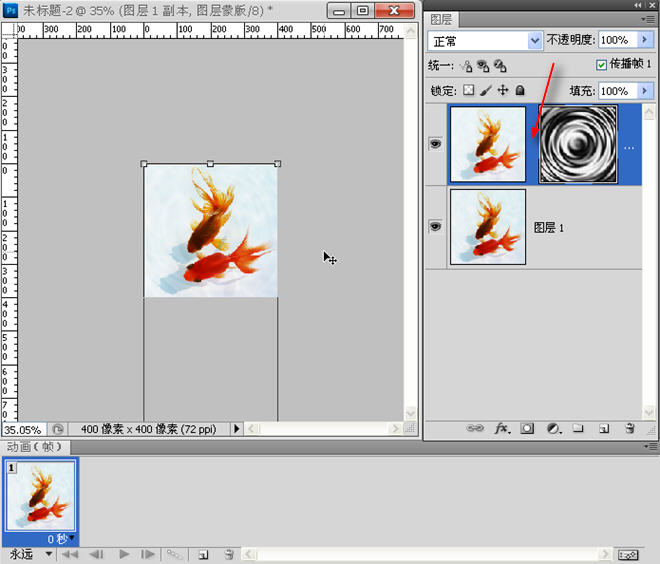Image resolution: width=660 pixels, height=564 pixels.
Task: Click the 35.05% zoom level field
Action: pyautogui.click(x=24, y=430)
